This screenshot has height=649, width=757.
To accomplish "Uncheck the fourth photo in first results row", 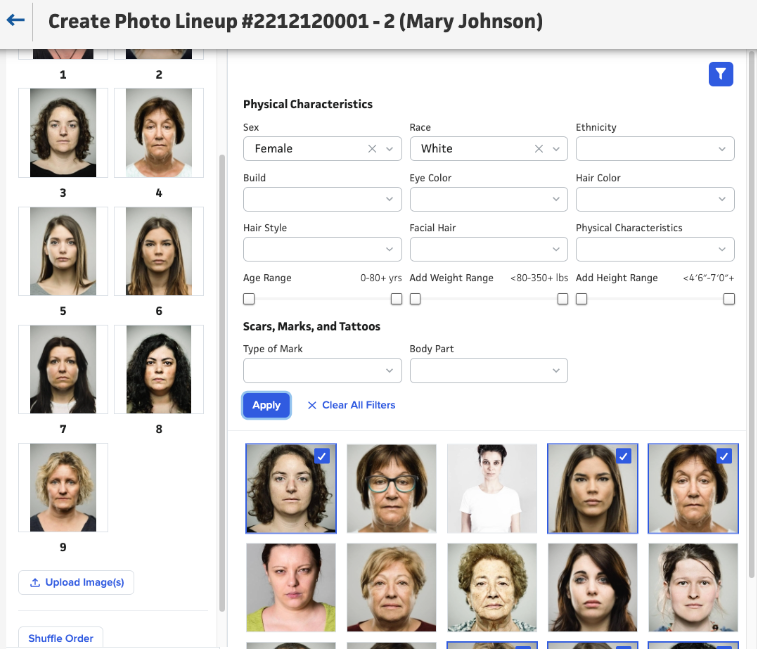I will pyautogui.click(x=622, y=456).
